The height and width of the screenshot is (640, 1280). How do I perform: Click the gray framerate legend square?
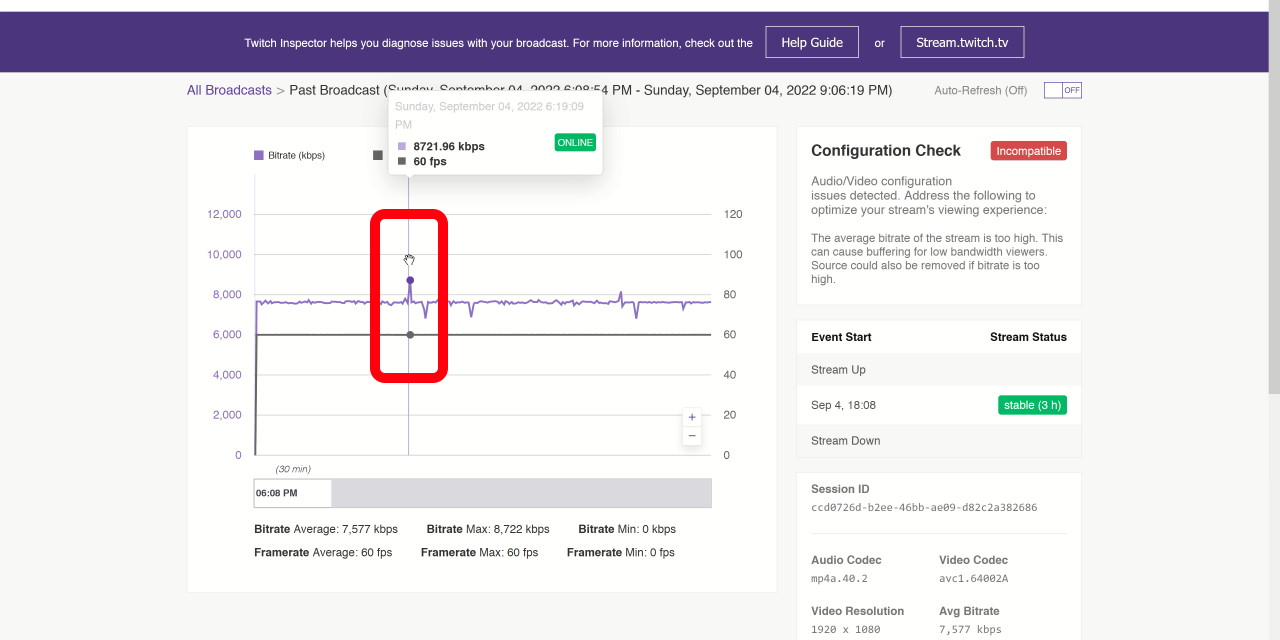[x=377, y=155]
